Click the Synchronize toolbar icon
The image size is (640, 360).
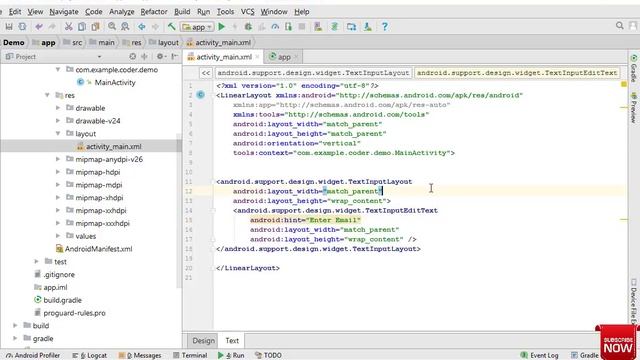click(22, 27)
